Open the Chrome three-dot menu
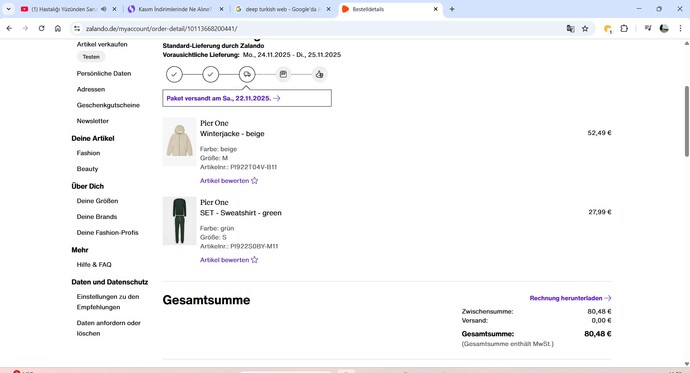The image size is (690, 373). (x=680, y=29)
